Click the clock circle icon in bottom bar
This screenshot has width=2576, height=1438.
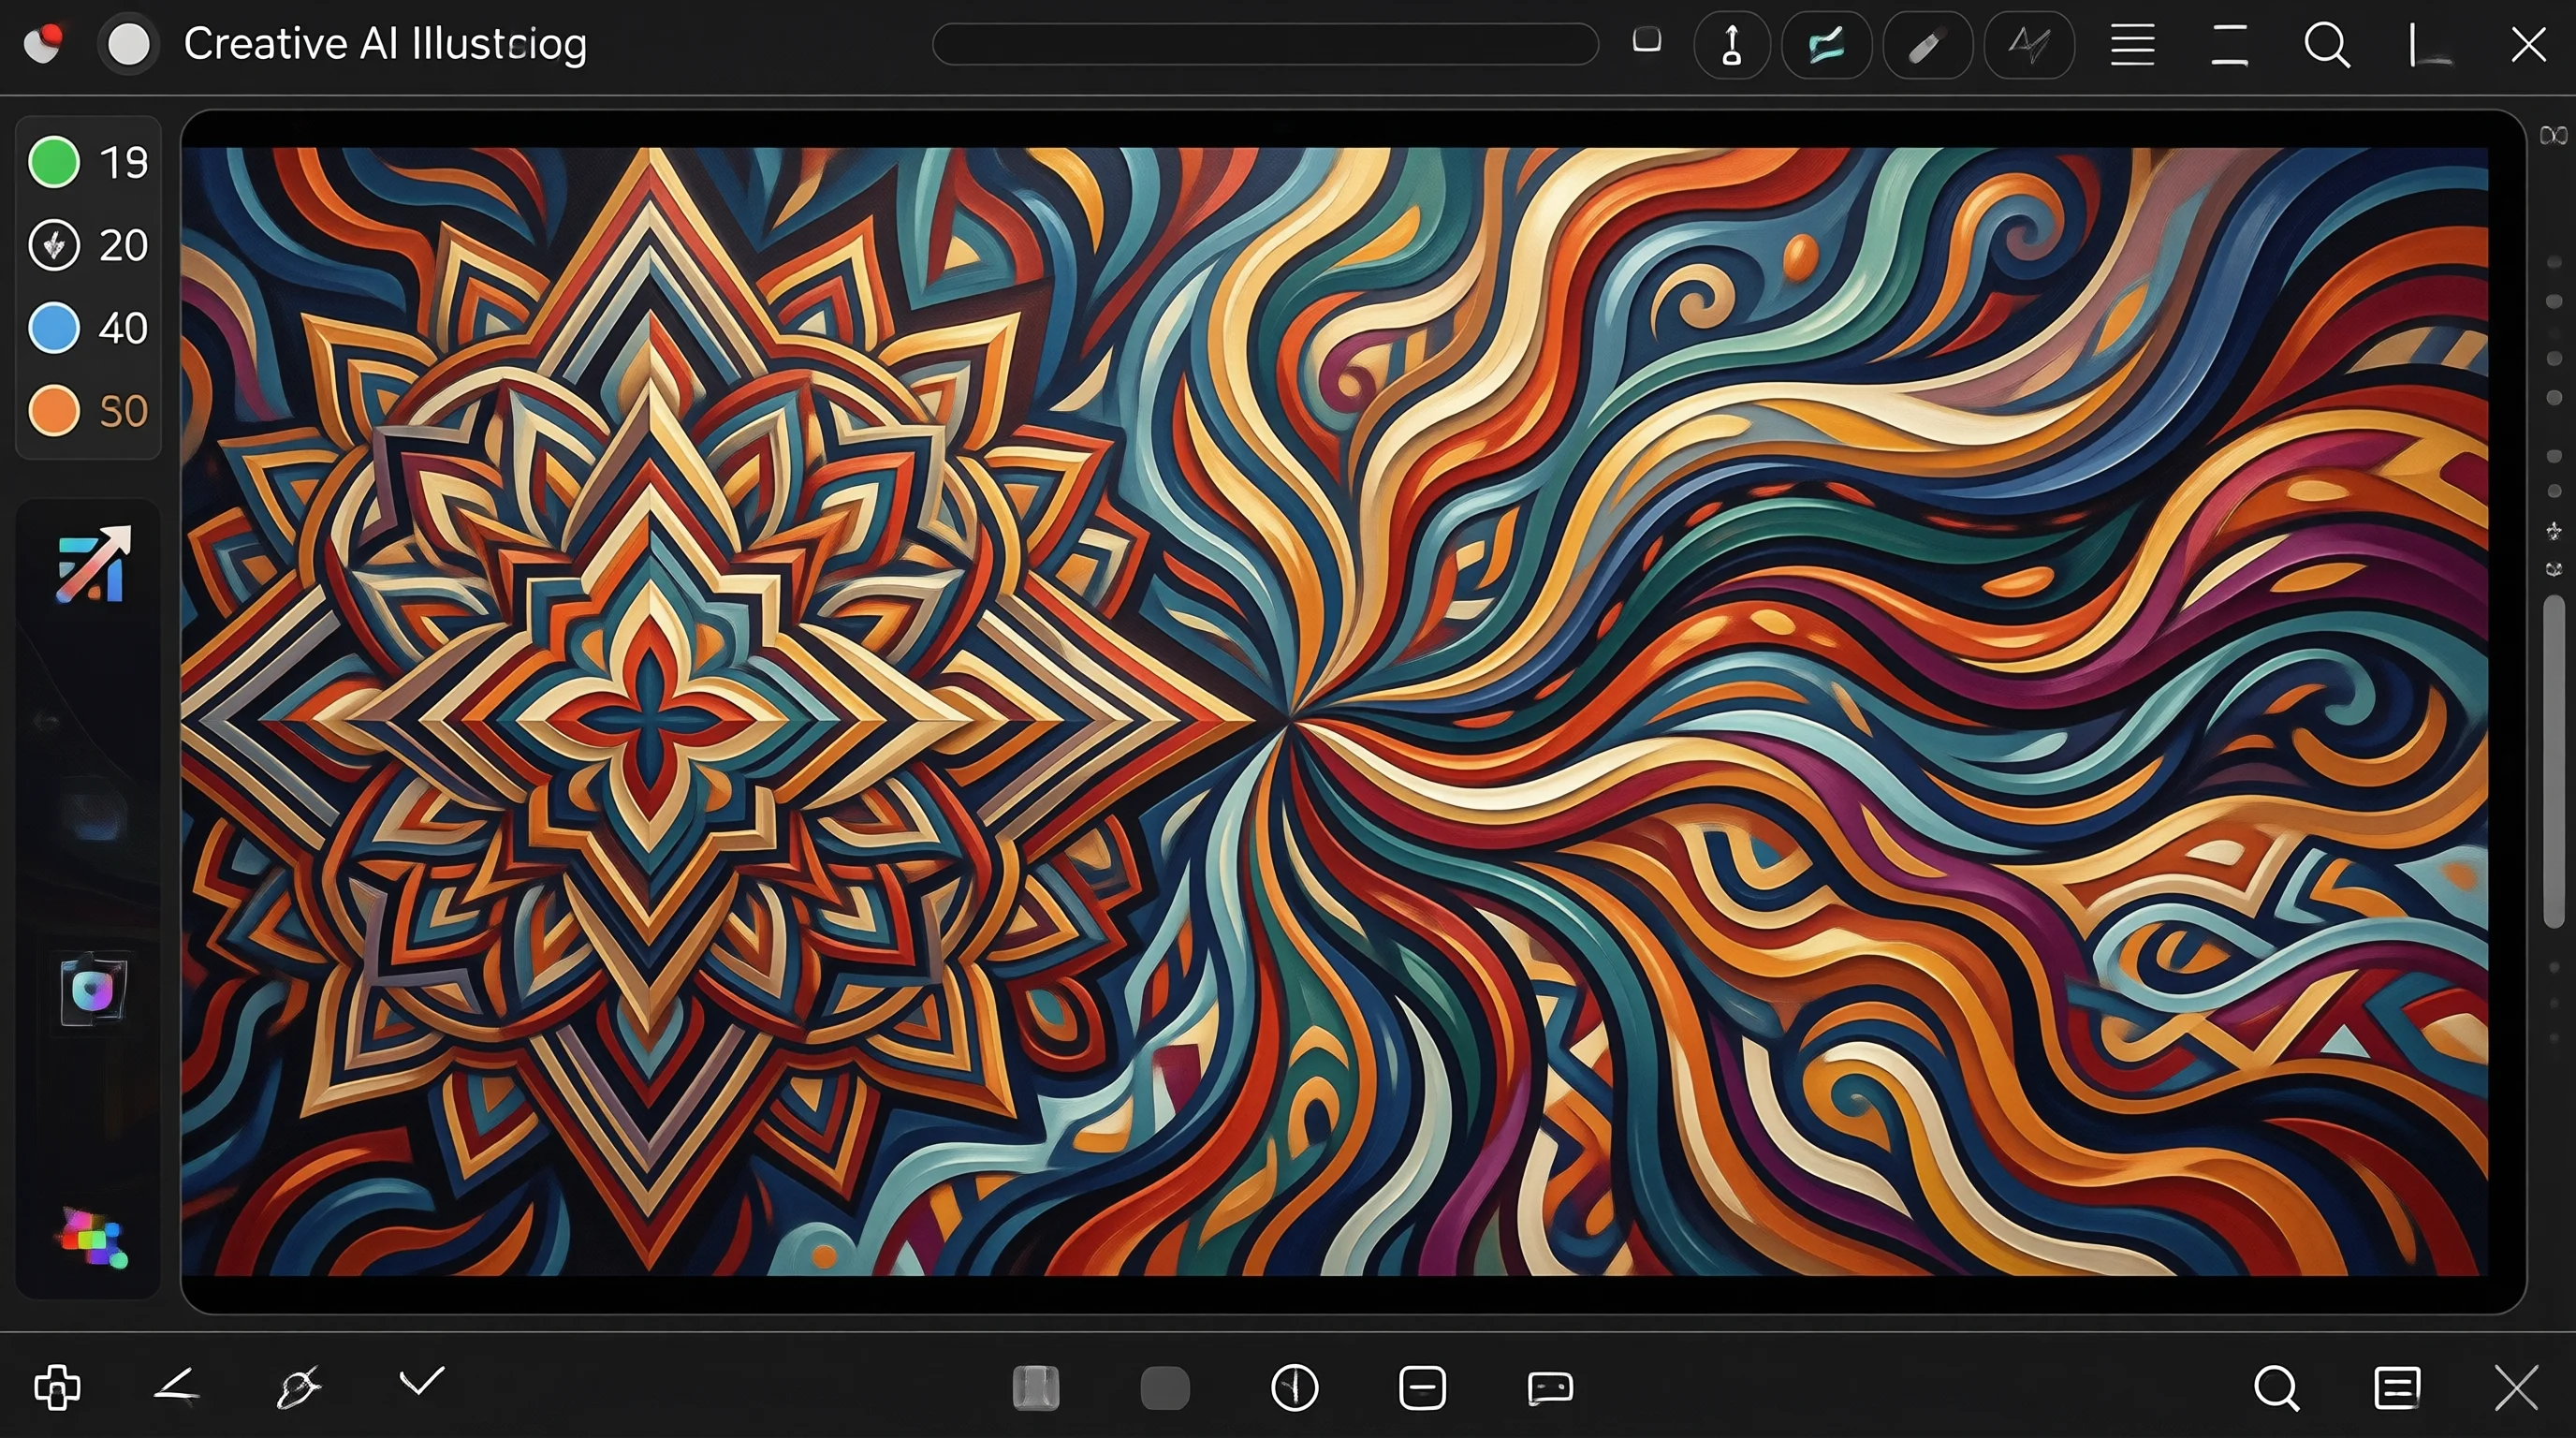[1294, 1388]
